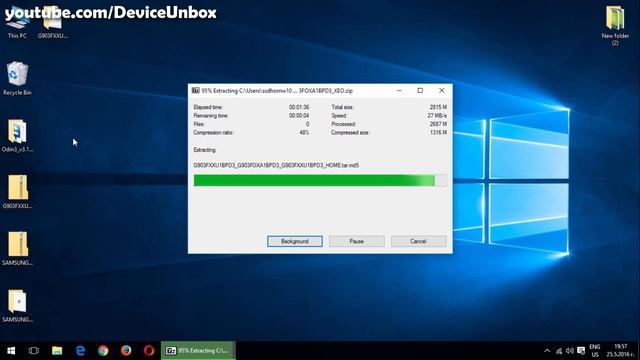Open action center notifications icon

pos(581,351)
